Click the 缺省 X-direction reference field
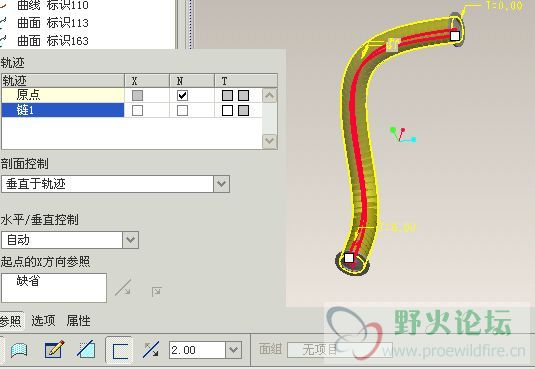 coord(54,287)
